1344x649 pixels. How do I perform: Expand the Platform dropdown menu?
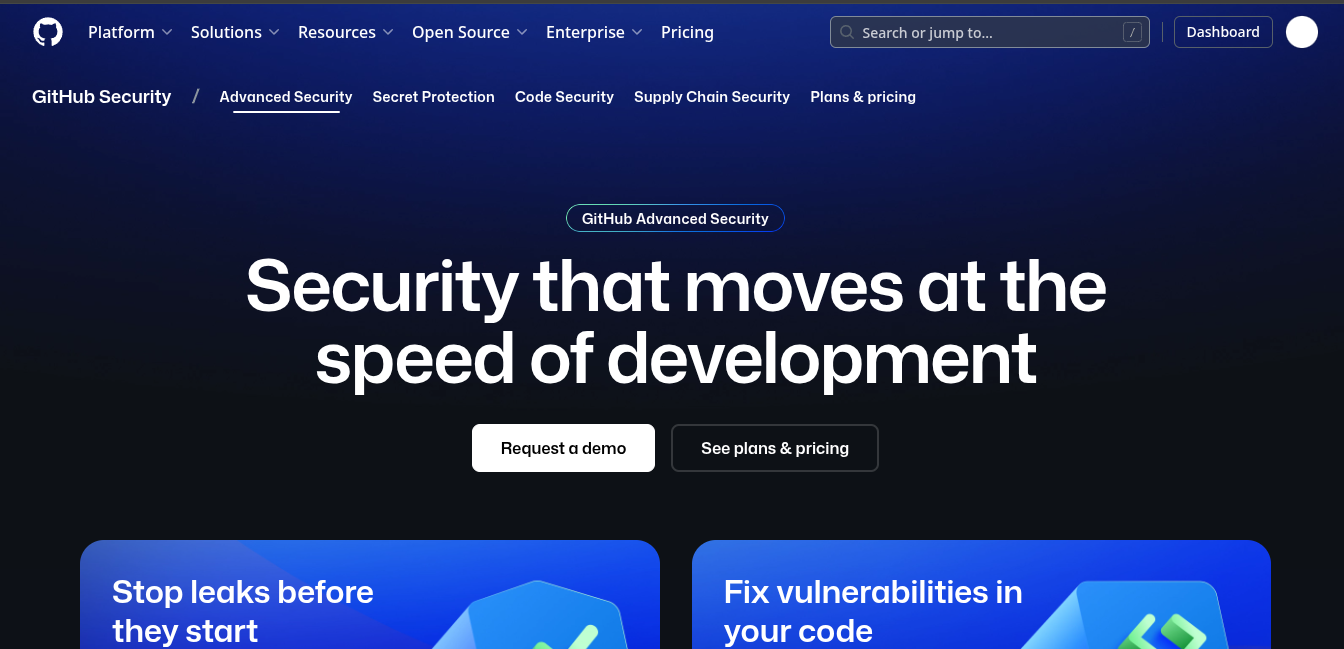coord(130,32)
